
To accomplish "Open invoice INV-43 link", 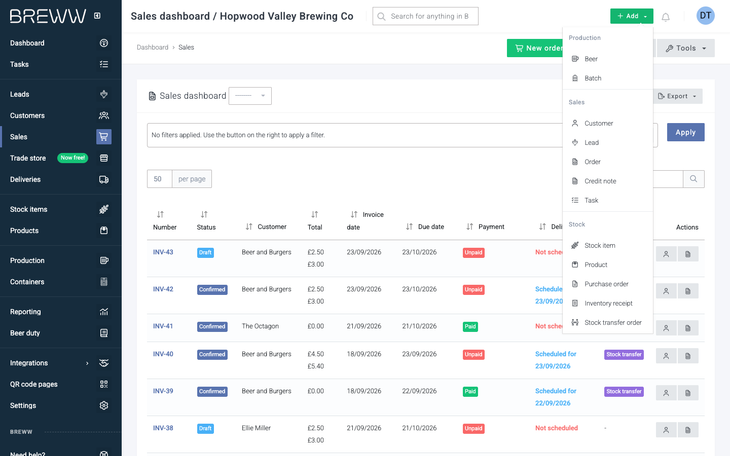I will click(x=163, y=252).
